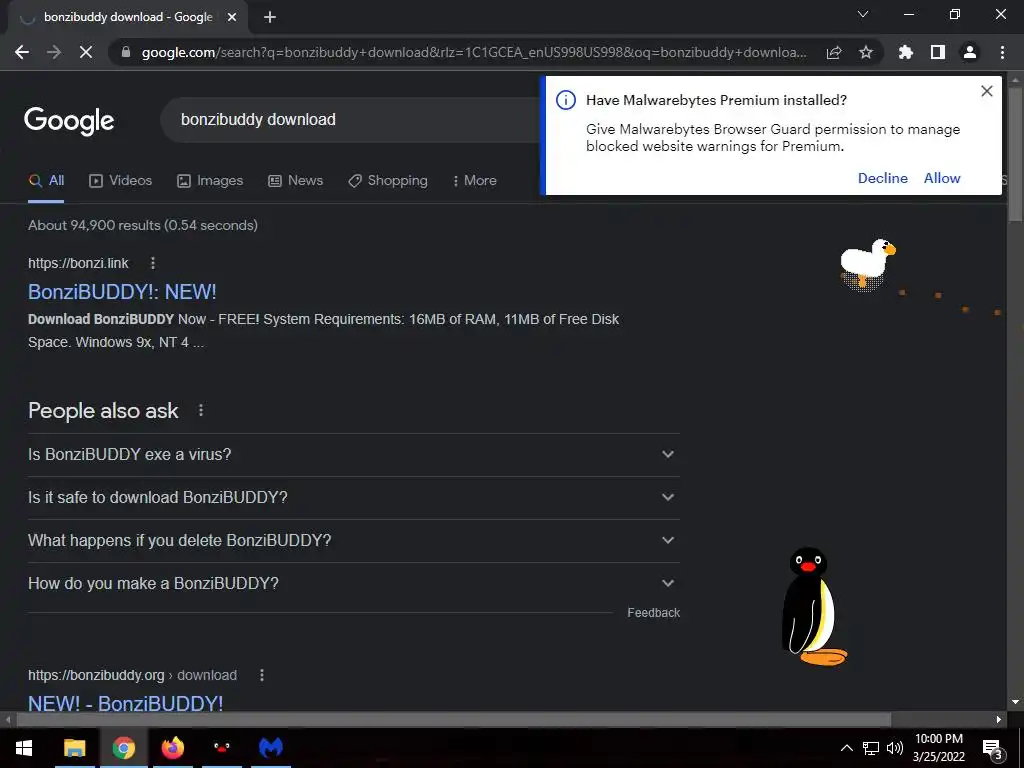
Task: Open the side panel icon in Chrome toolbar
Action: pos(938,52)
